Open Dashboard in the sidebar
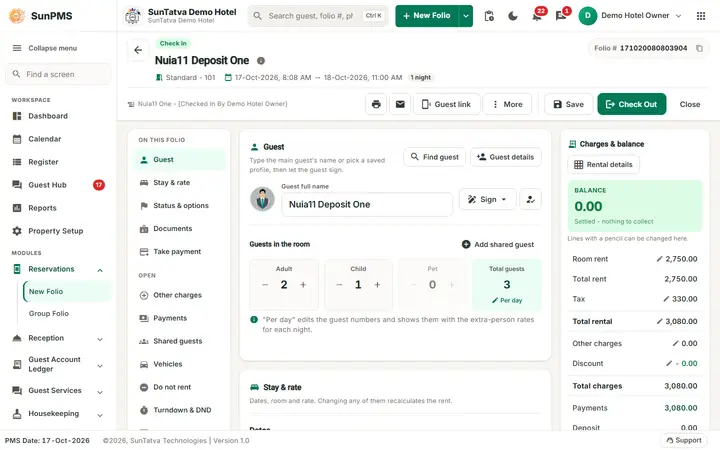This screenshot has height=450, width=720. tap(58, 116)
